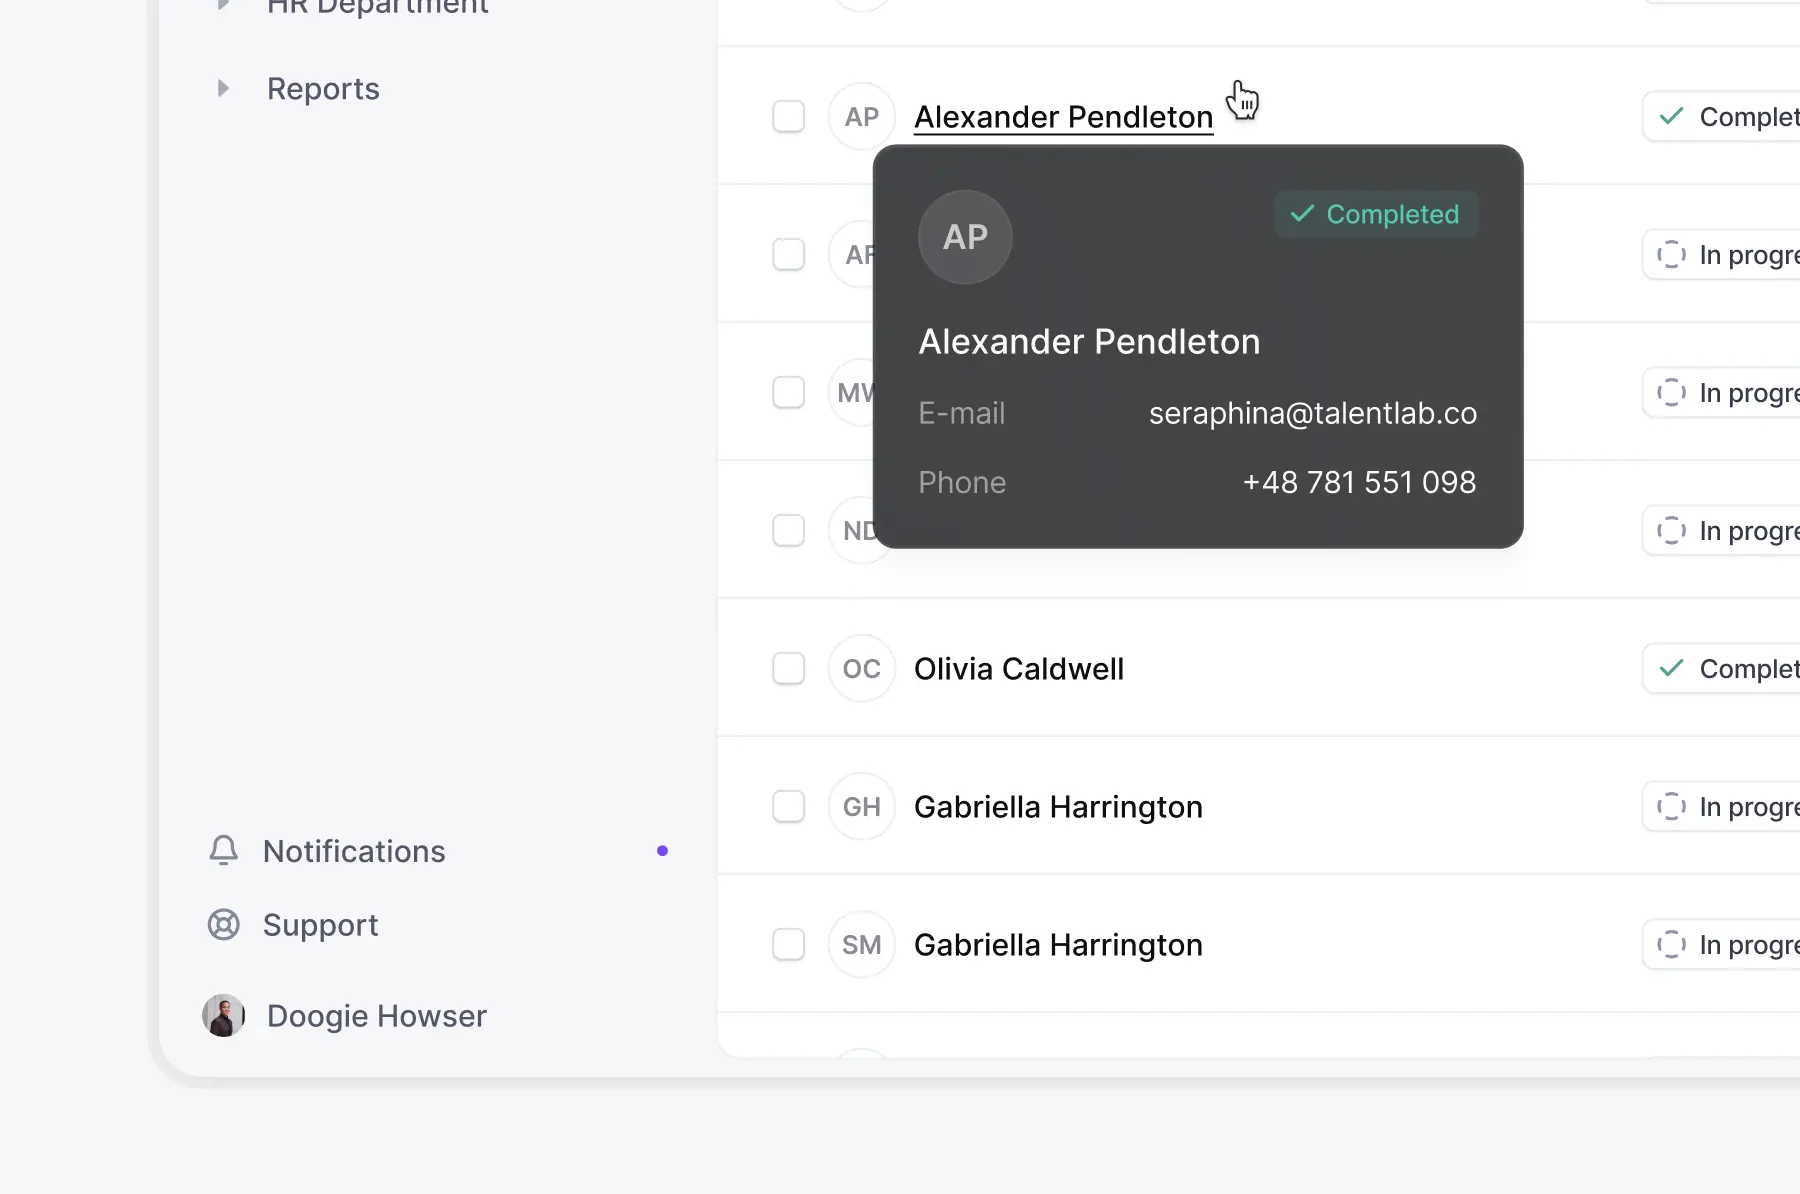Tick the checkbox beside Olivia Caldwell
Viewport: 1800px width, 1194px height.
[789, 669]
